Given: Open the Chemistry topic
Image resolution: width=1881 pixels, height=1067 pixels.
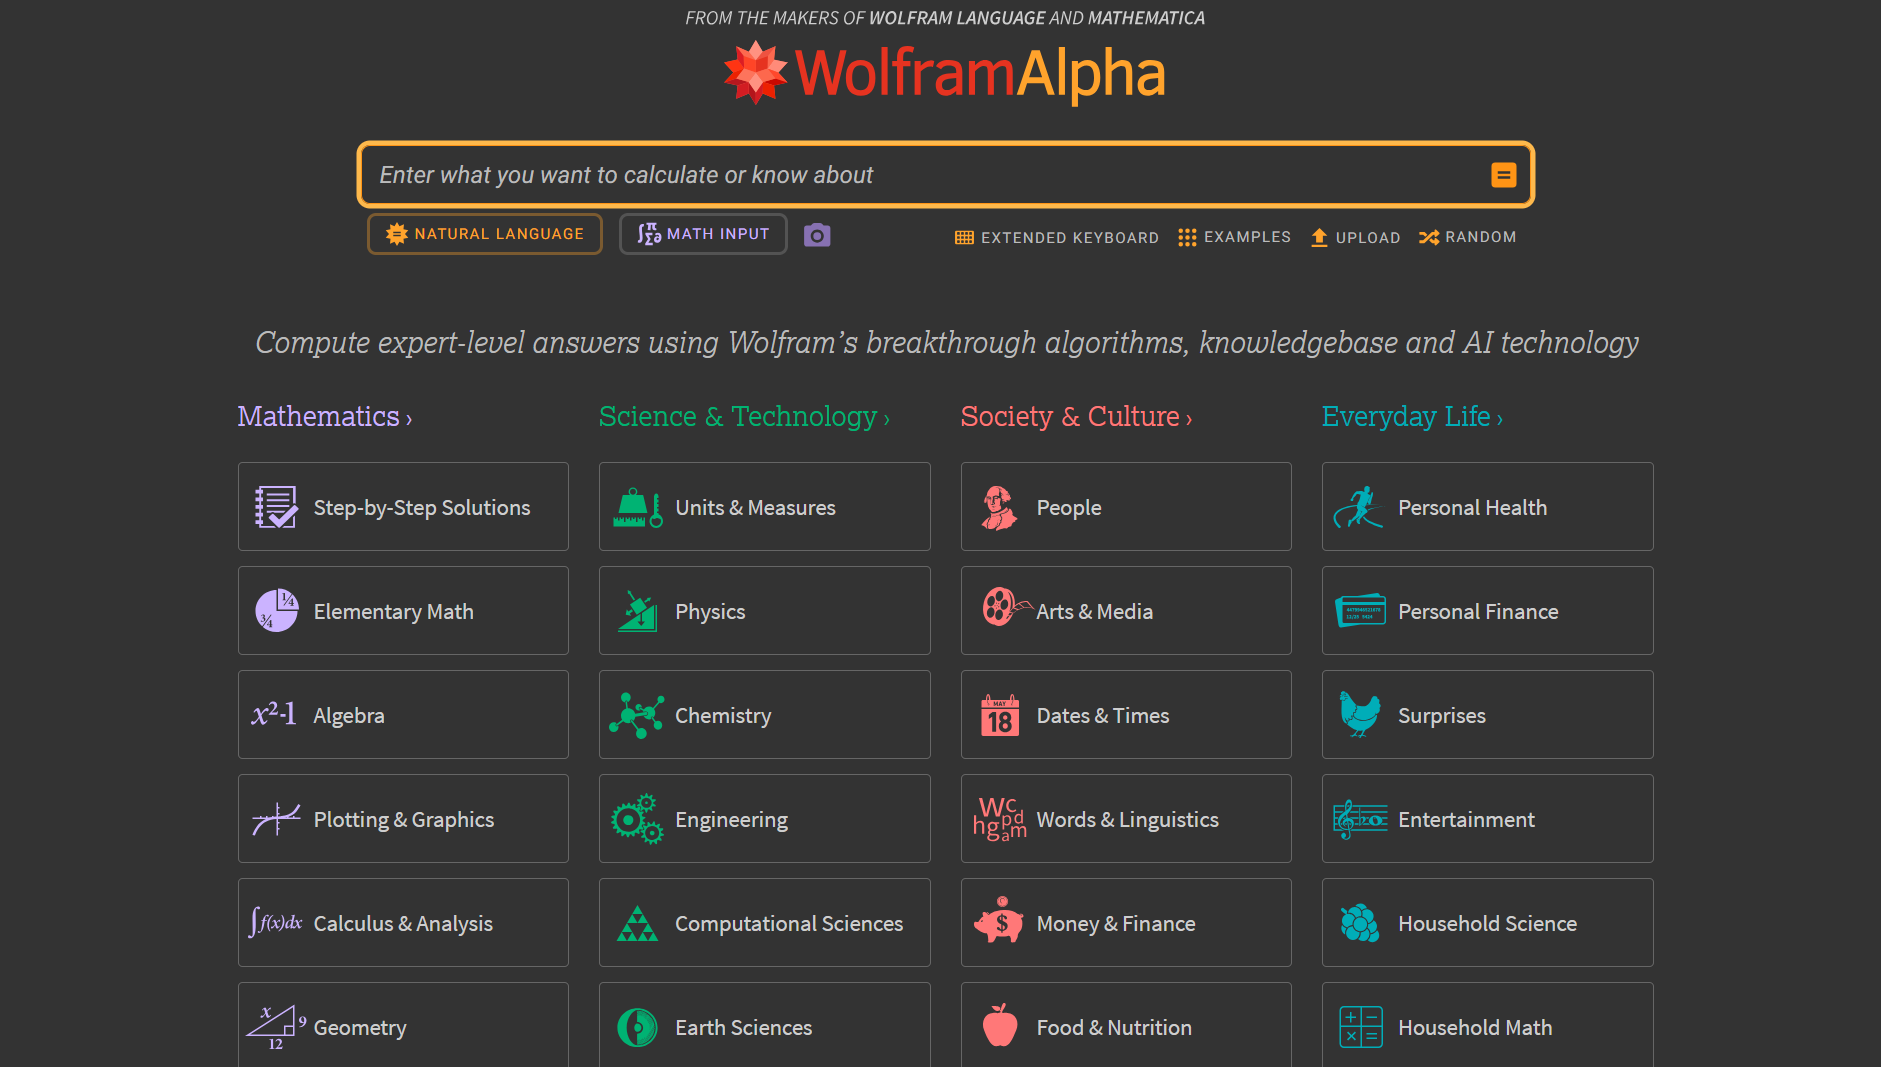Looking at the screenshot, I should click(765, 715).
